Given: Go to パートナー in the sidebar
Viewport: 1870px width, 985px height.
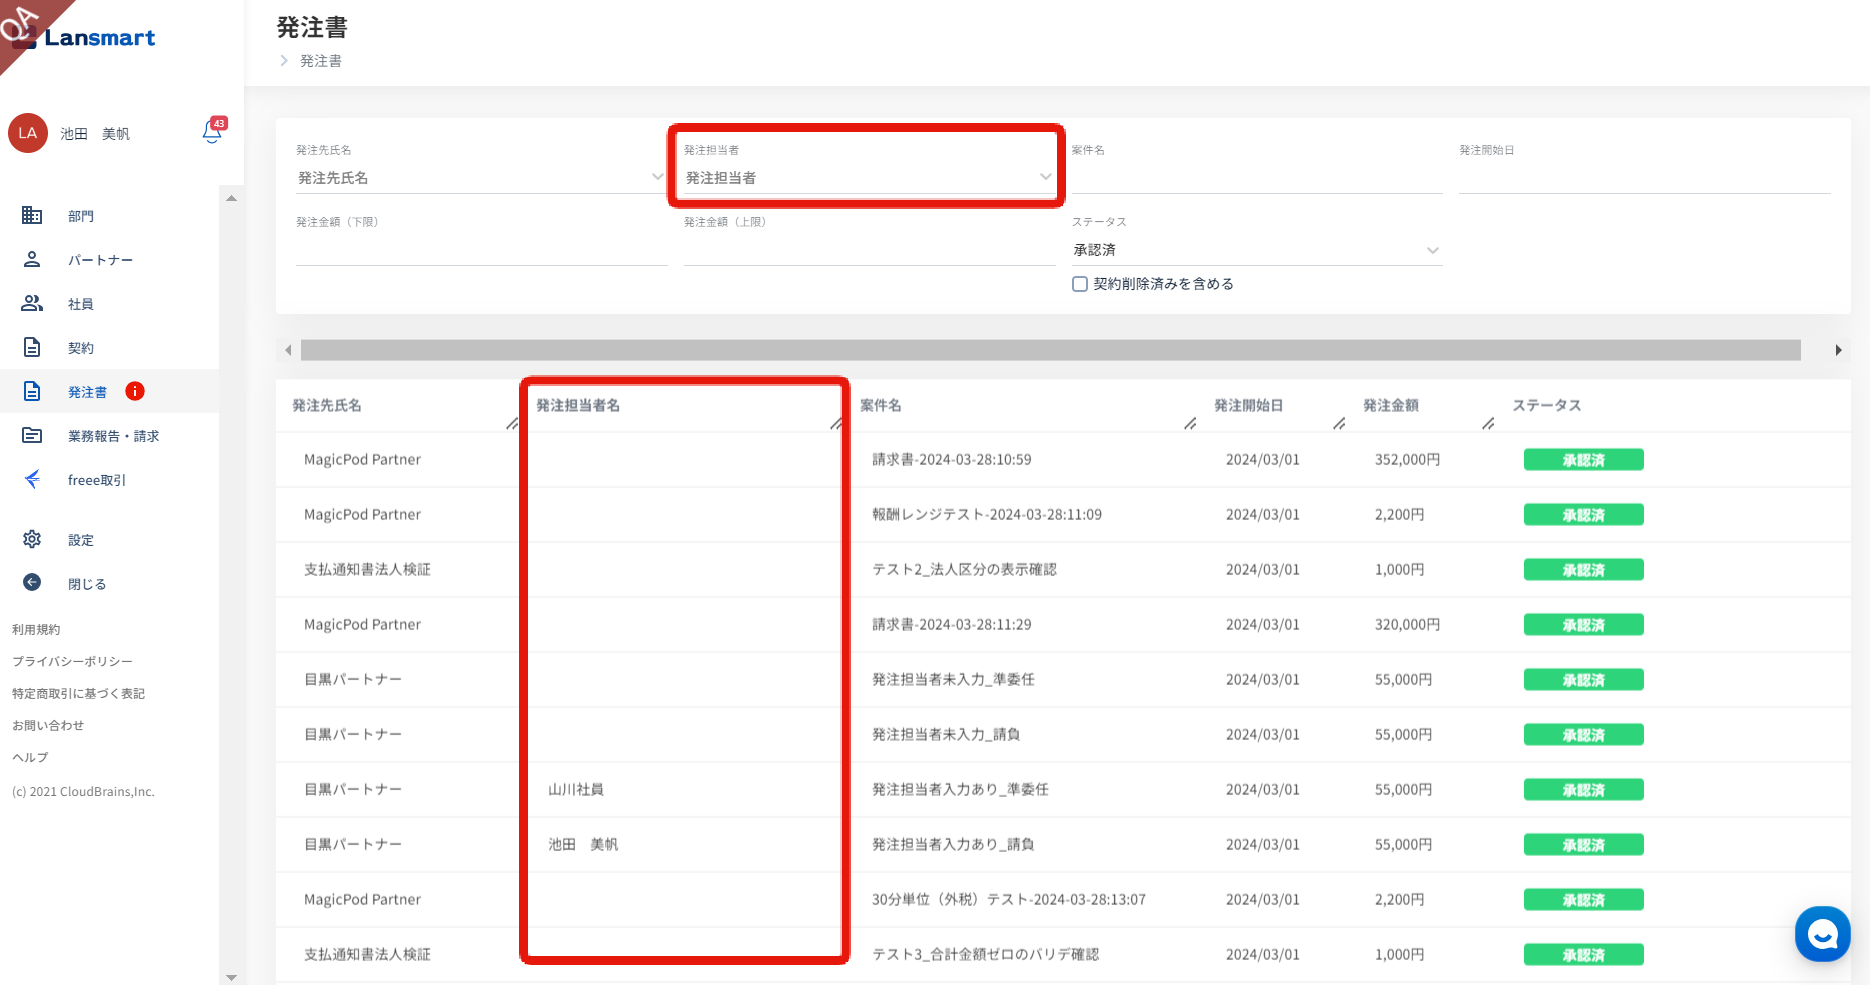Looking at the screenshot, I should coord(100,260).
